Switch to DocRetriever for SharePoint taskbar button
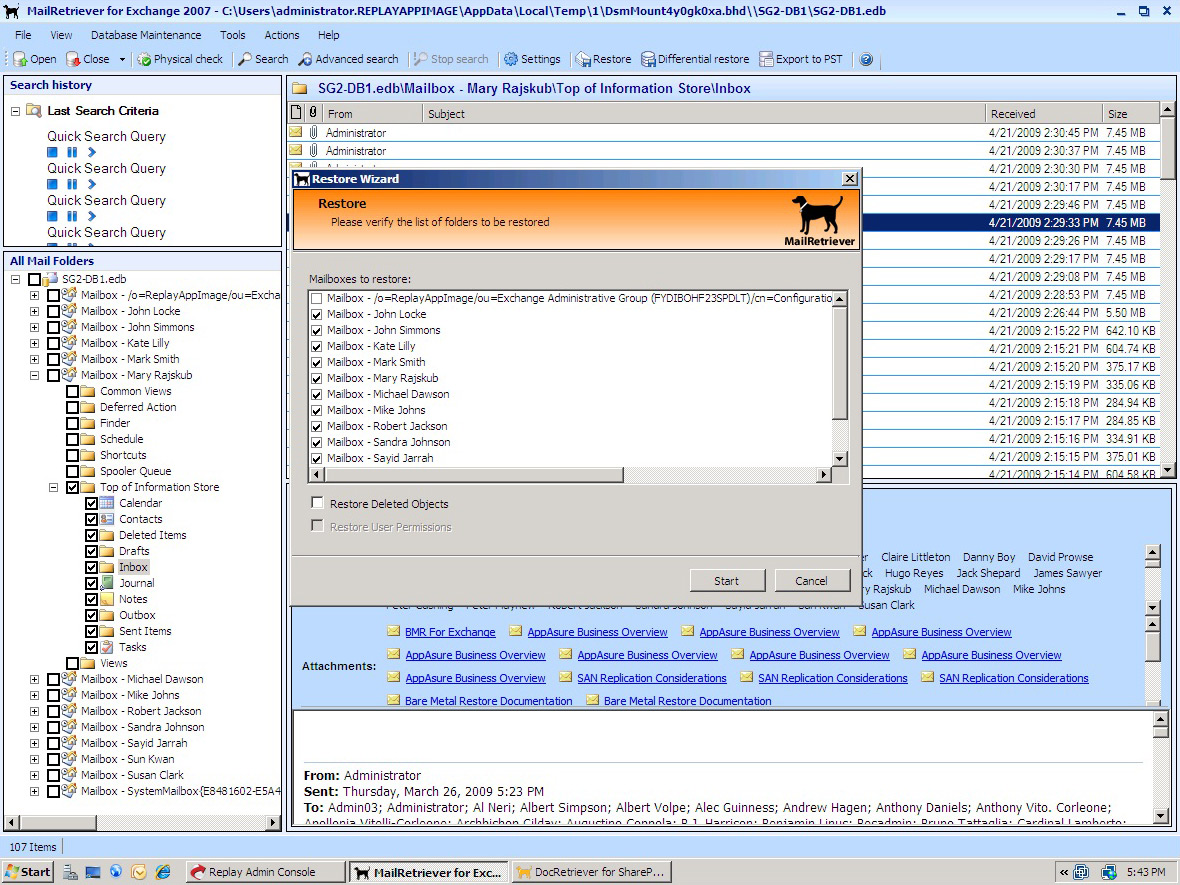This screenshot has width=1180, height=885. [592, 871]
